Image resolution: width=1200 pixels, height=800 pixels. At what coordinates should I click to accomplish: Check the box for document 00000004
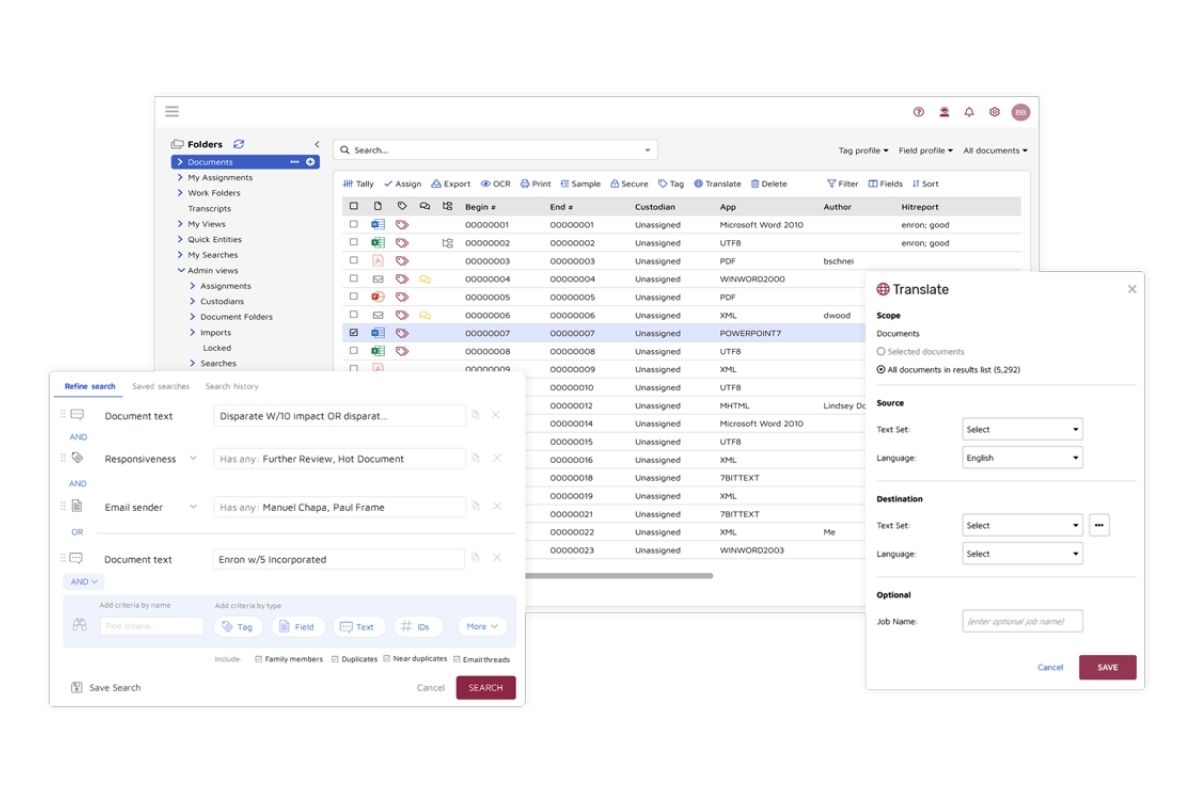[x=353, y=279]
